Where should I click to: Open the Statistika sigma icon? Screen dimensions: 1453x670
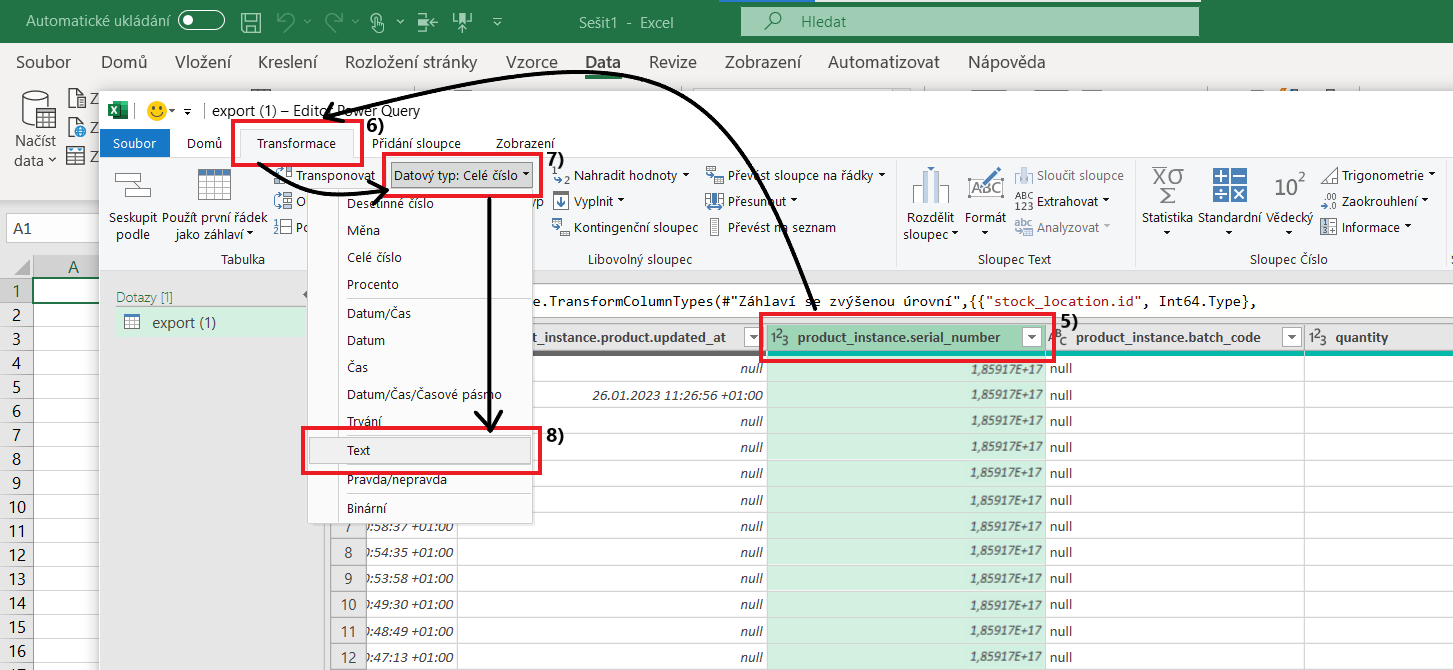1167,186
